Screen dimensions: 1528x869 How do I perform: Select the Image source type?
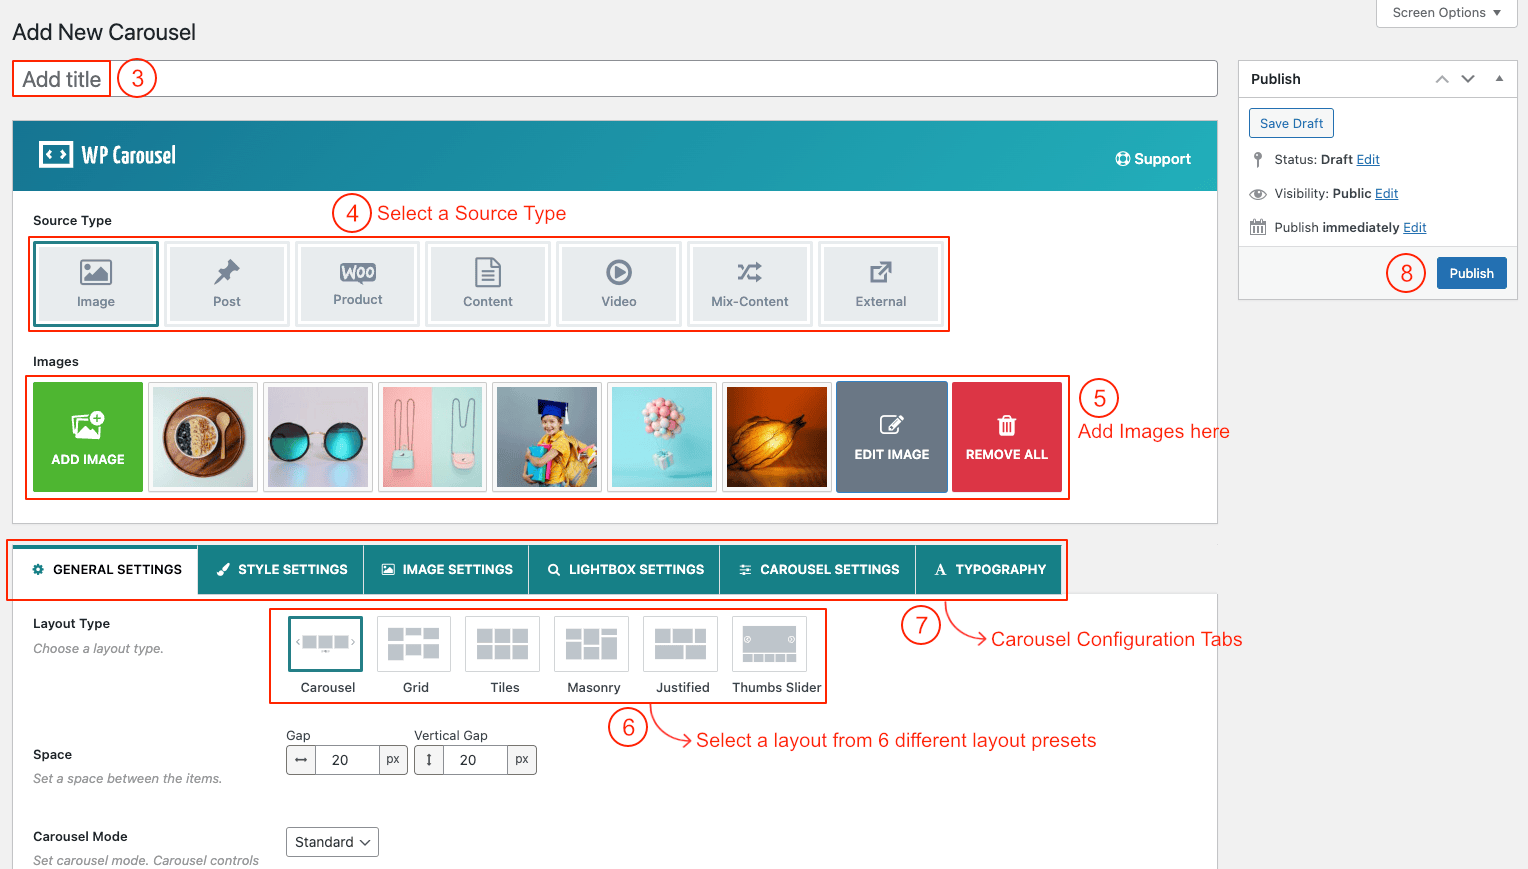click(96, 284)
